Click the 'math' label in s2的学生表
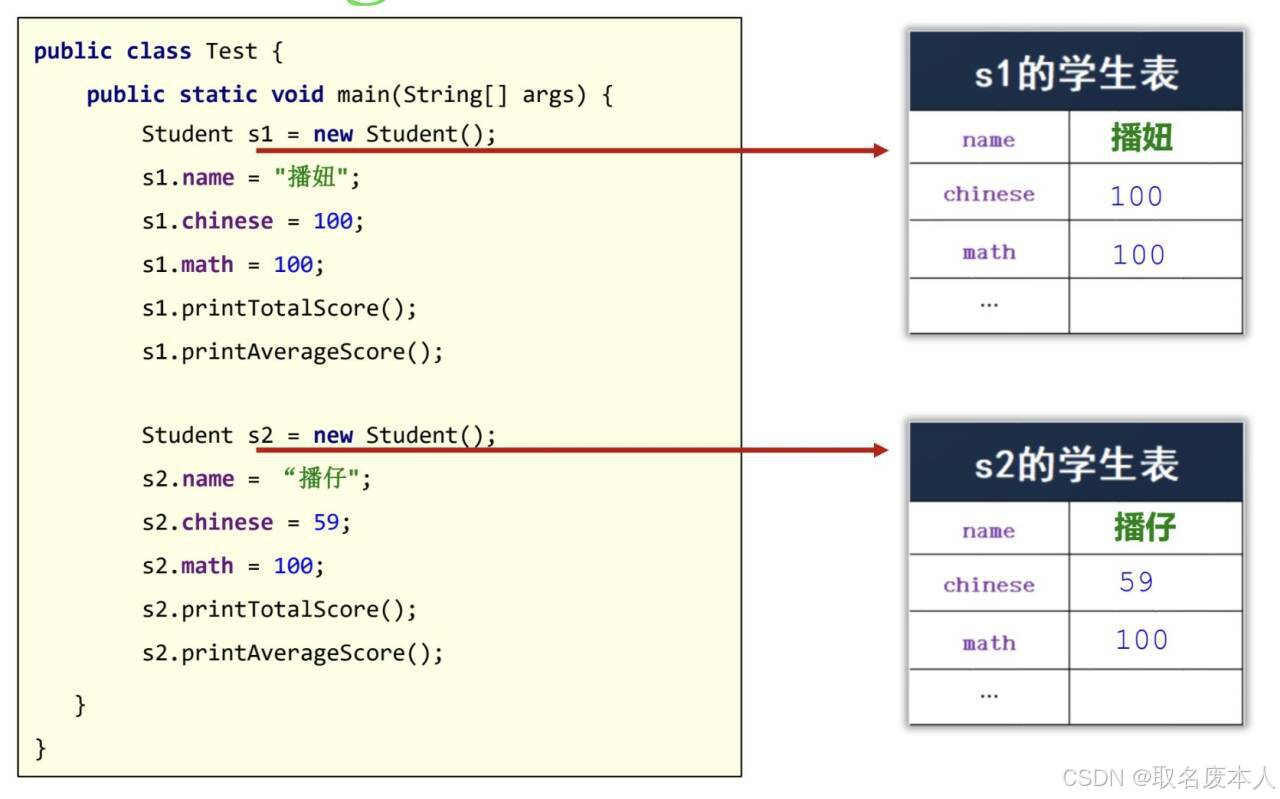Image resolution: width=1280 pixels, height=799 pixels. coord(989,642)
